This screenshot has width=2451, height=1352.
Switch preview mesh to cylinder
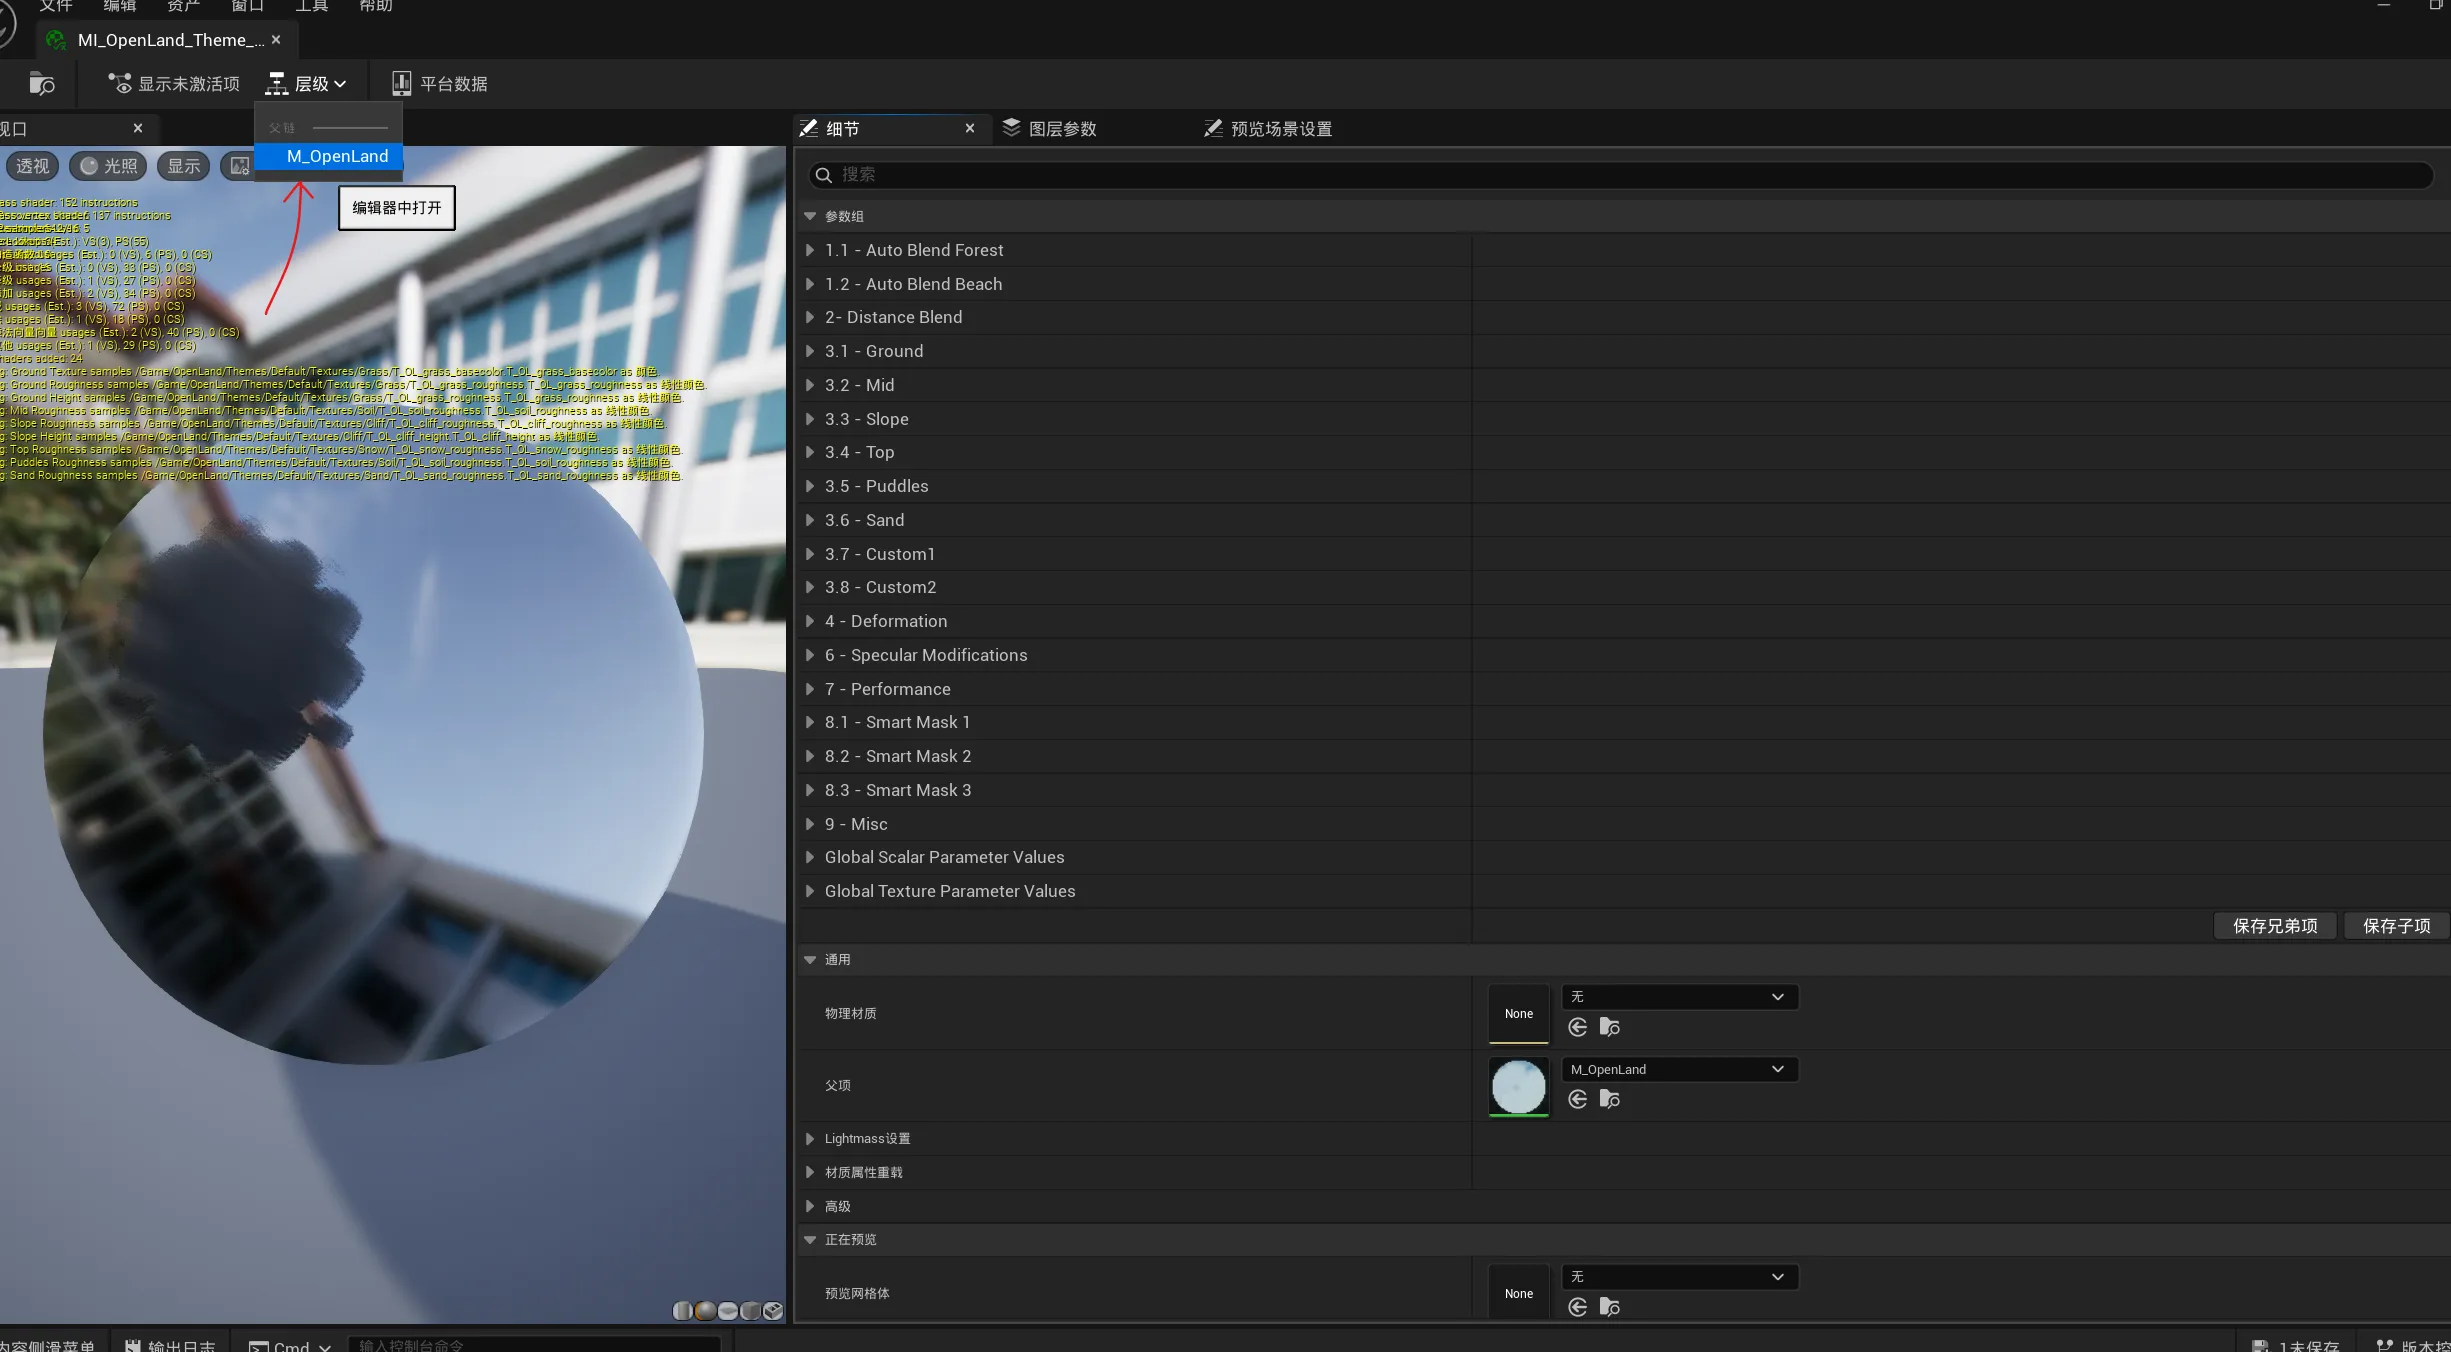683,1310
